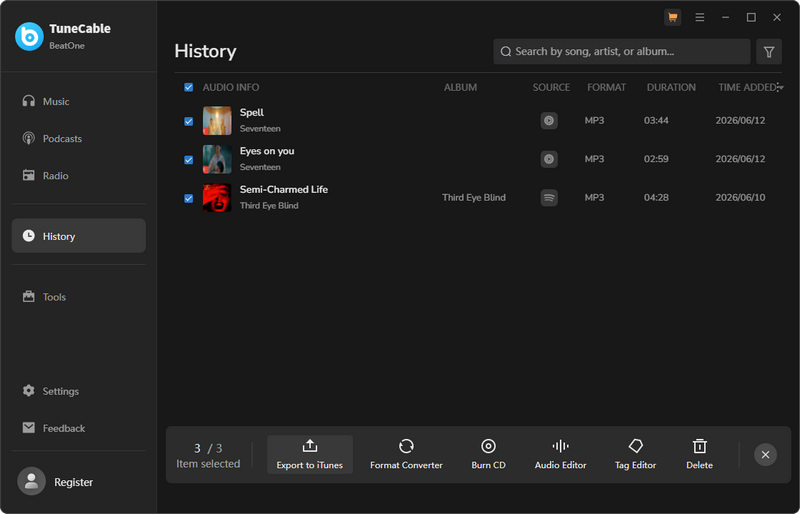Delete the selected items
This screenshot has width=800, height=514.
tap(699, 454)
